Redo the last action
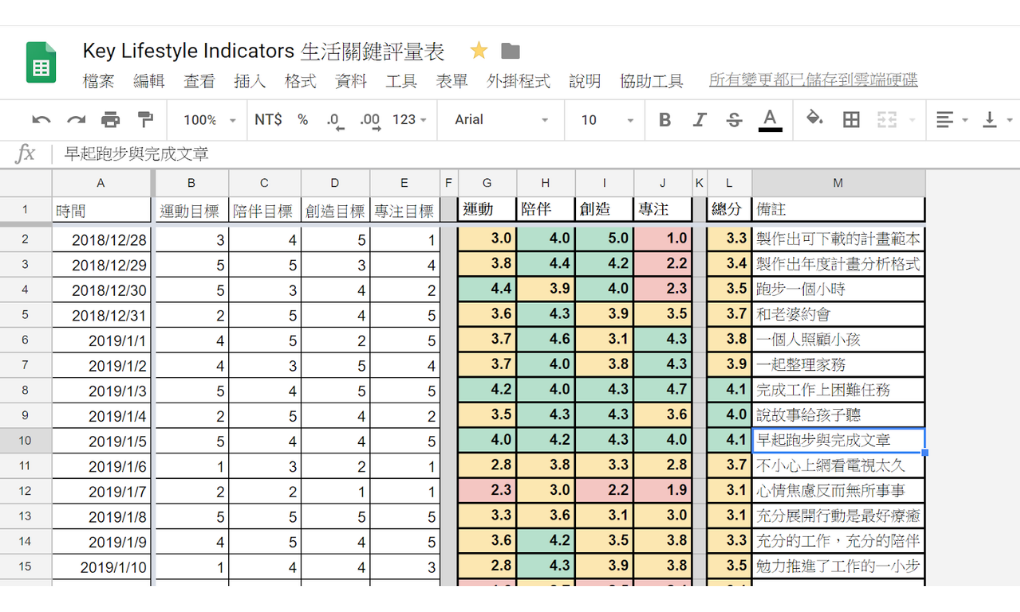The height and width of the screenshot is (612, 1020). [76, 120]
